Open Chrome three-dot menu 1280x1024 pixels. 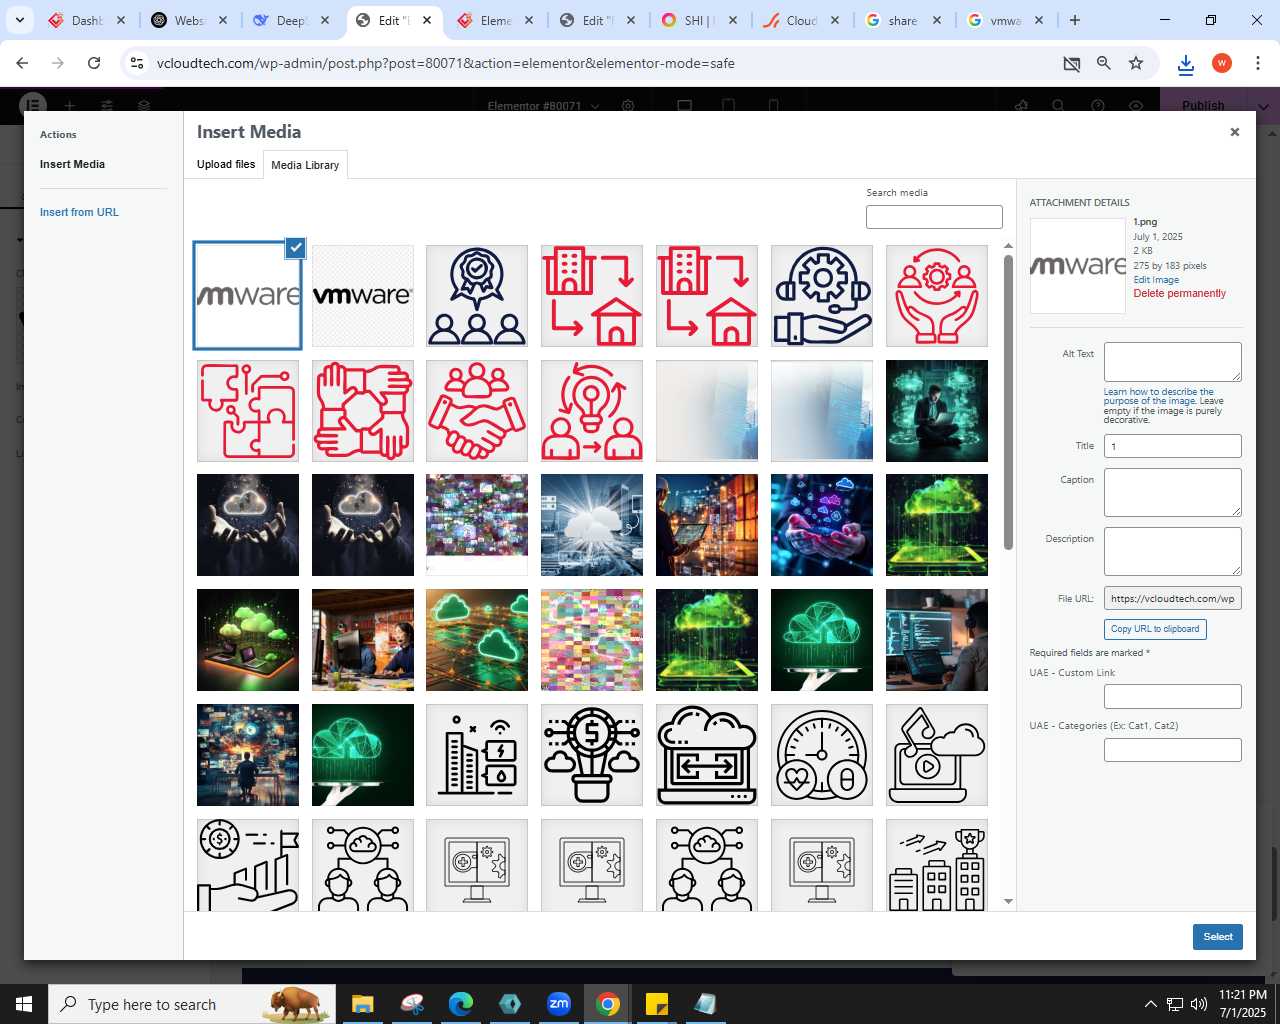click(1258, 63)
